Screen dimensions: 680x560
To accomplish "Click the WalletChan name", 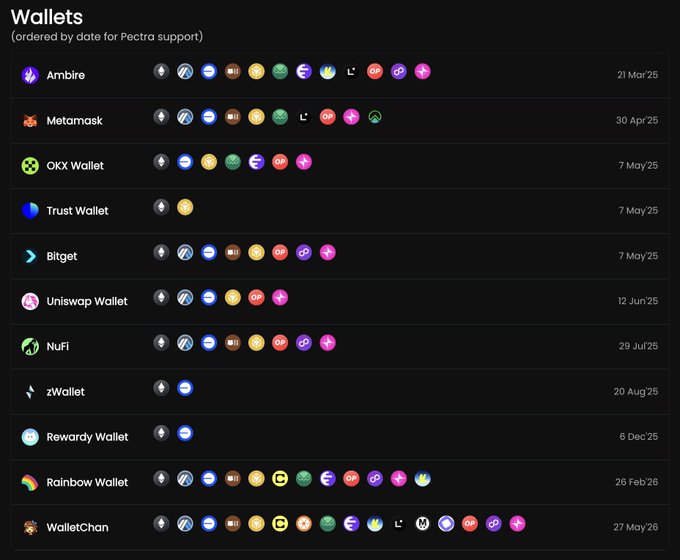I will (78, 527).
